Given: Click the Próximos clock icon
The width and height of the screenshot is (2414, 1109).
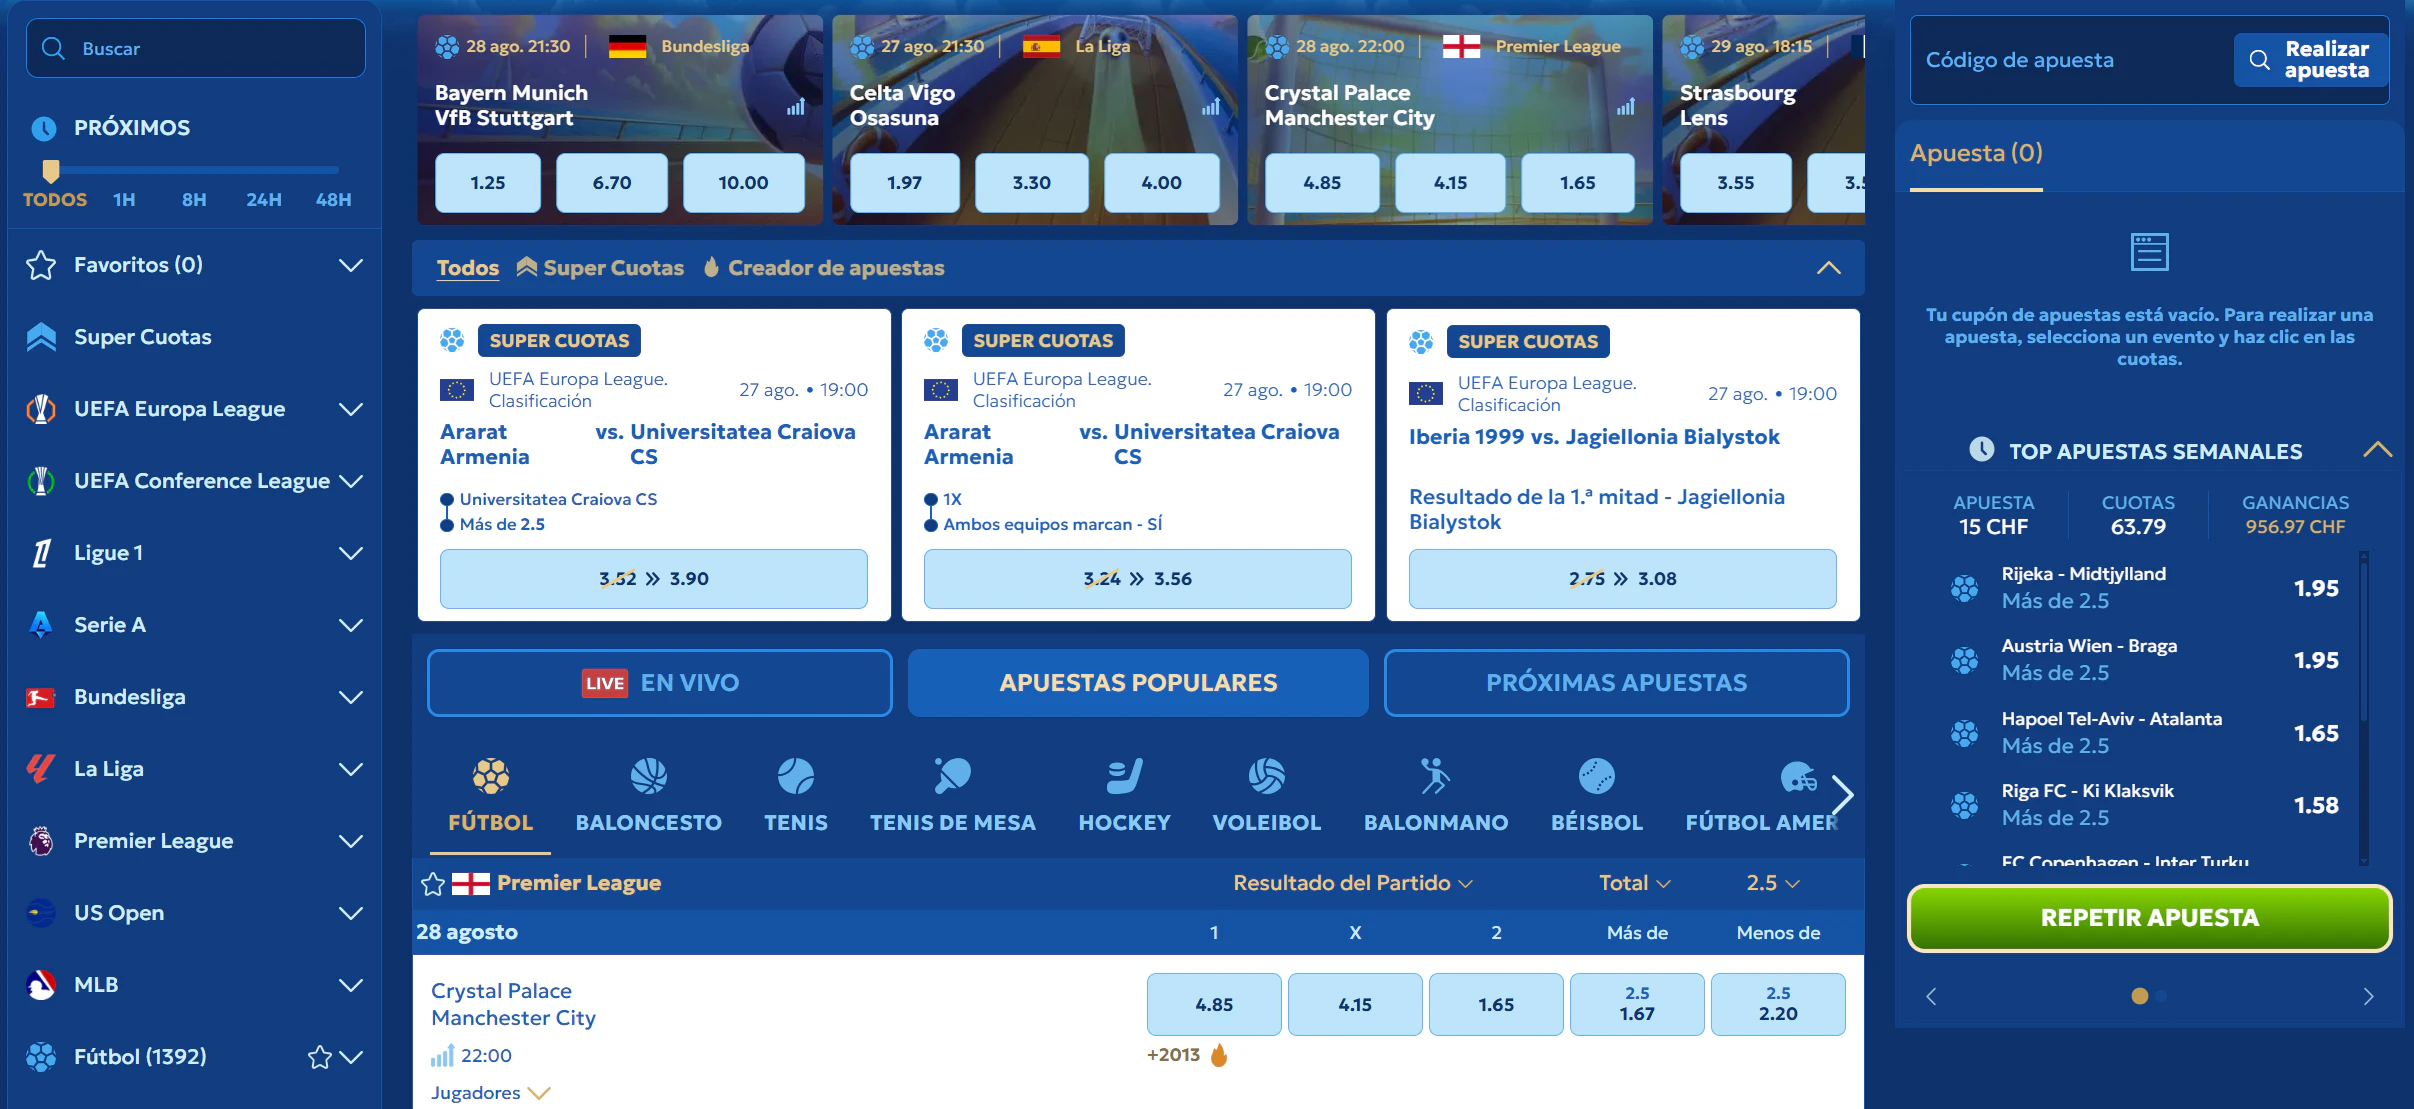Looking at the screenshot, I should (44, 128).
